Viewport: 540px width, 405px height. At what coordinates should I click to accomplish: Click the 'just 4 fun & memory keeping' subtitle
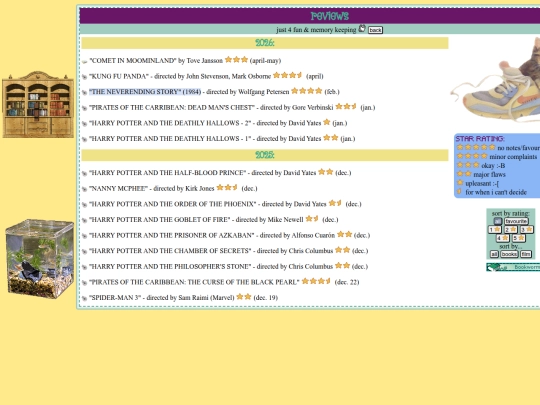(x=316, y=30)
